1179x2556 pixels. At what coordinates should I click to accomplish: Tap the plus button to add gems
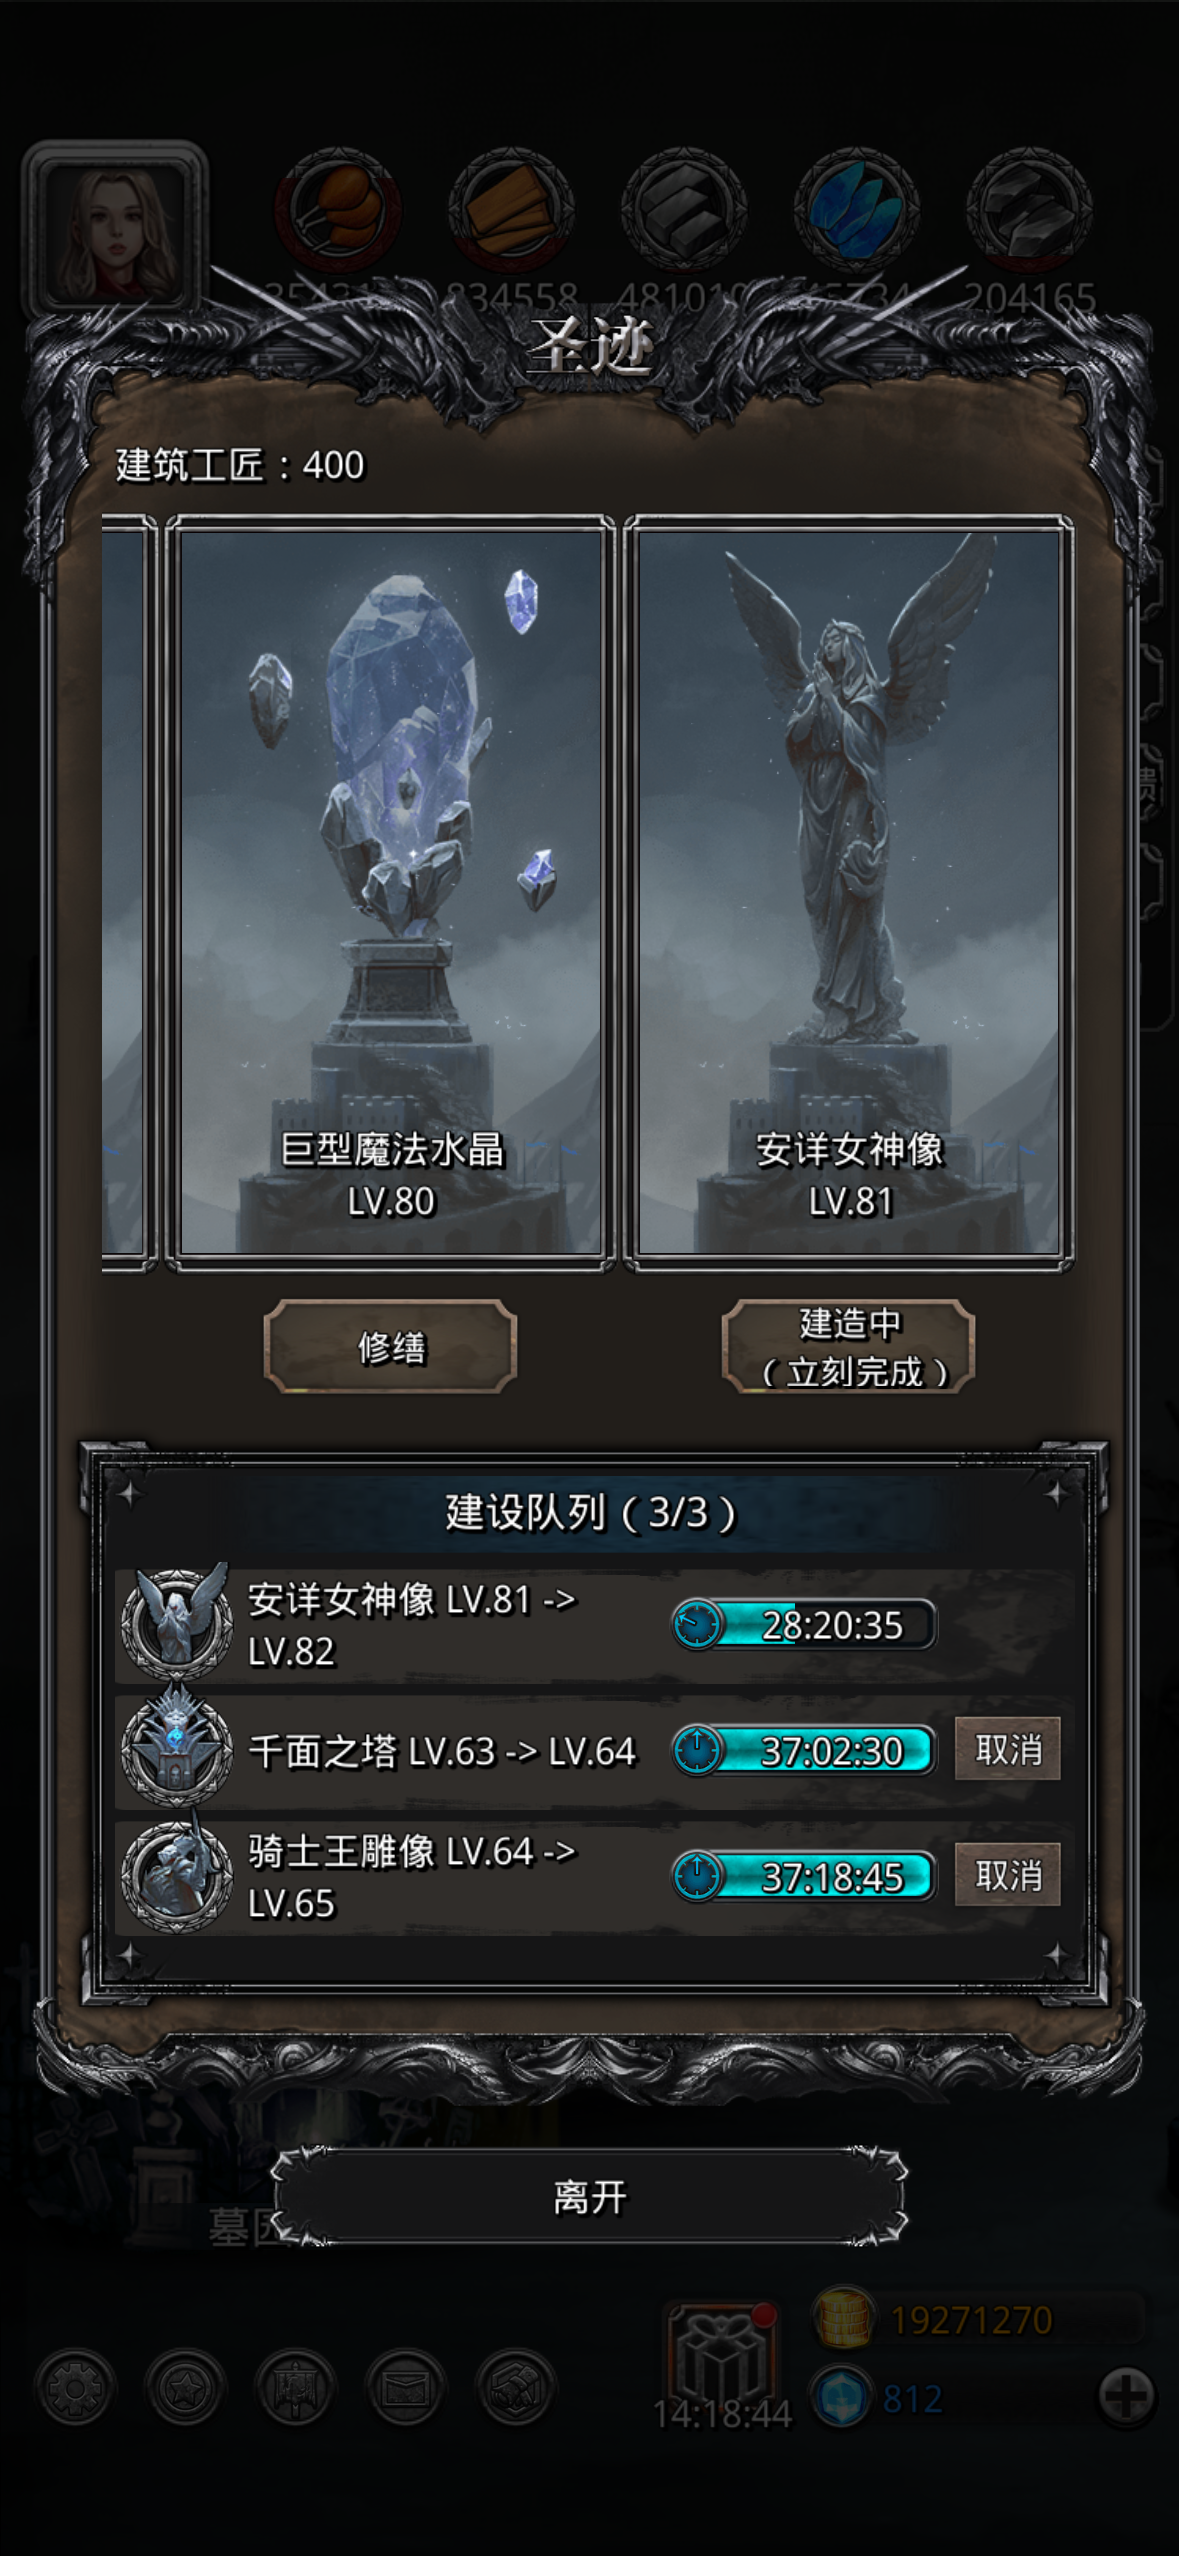click(1126, 2396)
